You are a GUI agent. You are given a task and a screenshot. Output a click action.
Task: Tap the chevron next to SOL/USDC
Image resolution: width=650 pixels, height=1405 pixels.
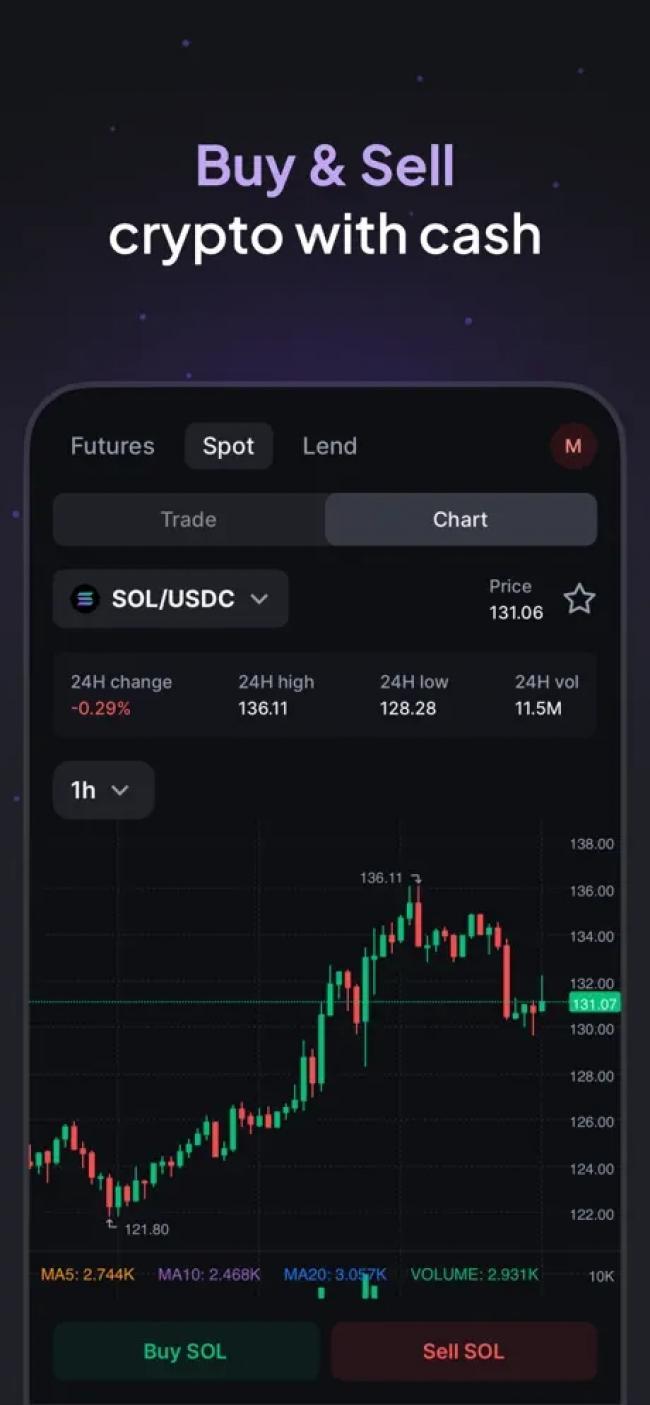click(x=259, y=599)
